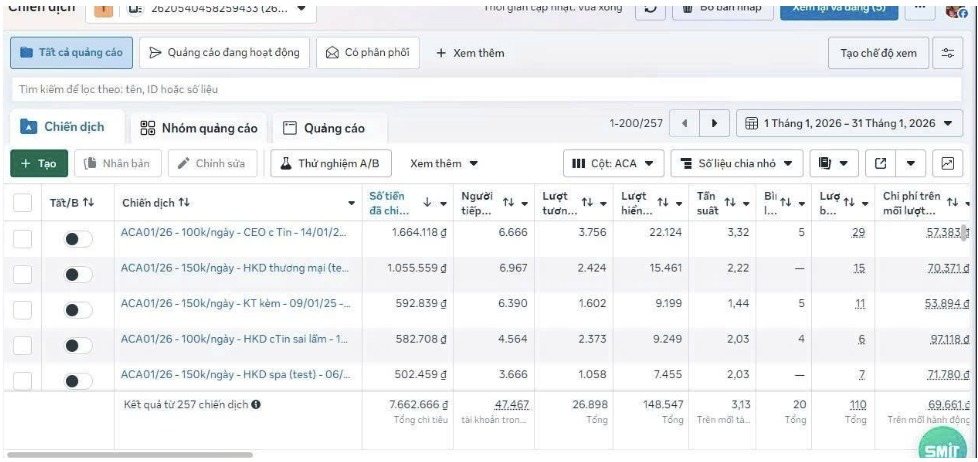Open the three-dot more options menu at top
The height and width of the screenshot is (462, 978).
click(919, 9)
